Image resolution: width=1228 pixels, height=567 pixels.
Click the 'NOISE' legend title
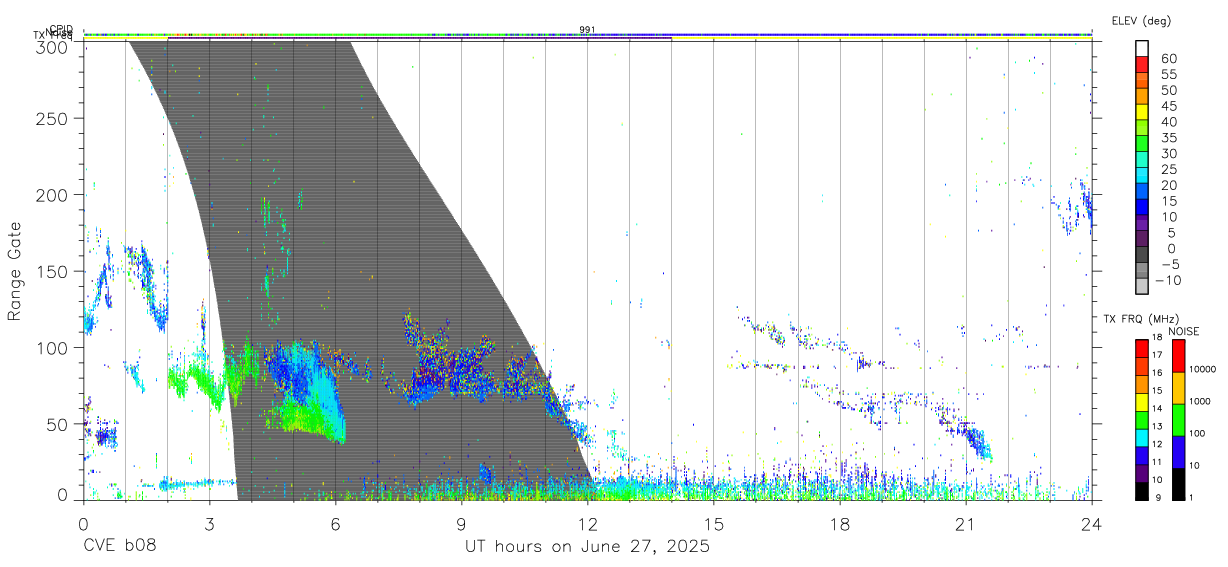pyautogui.click(x=1183, y=331)
